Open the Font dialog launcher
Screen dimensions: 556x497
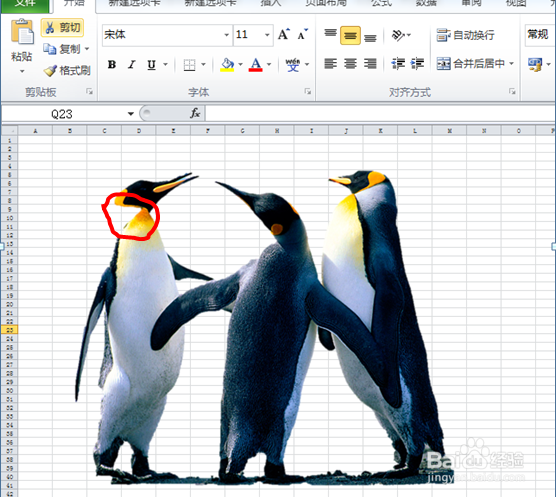(307, 92)
